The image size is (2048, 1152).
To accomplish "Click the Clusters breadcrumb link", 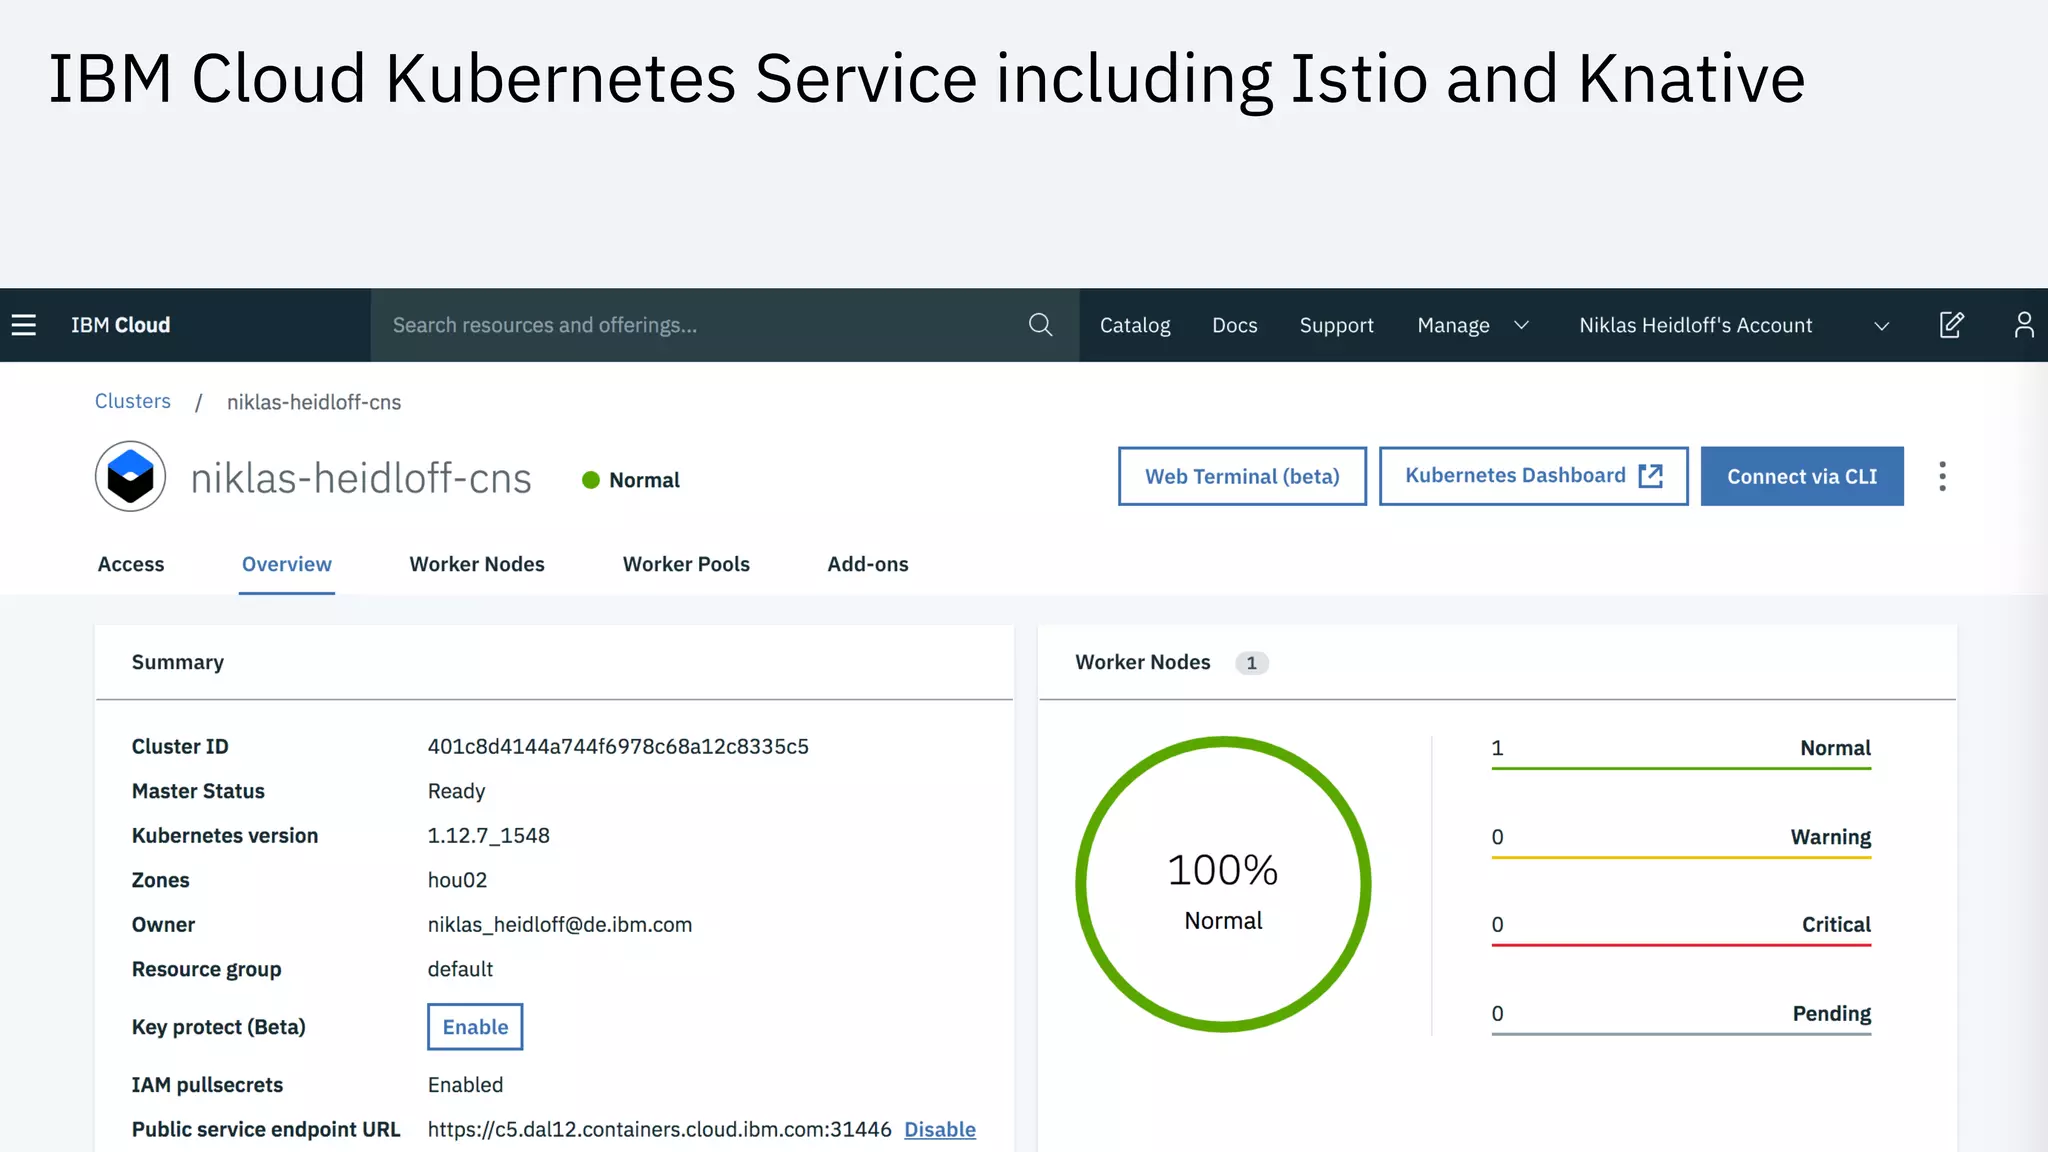I will pyautogui.click(x=133, y=401).
